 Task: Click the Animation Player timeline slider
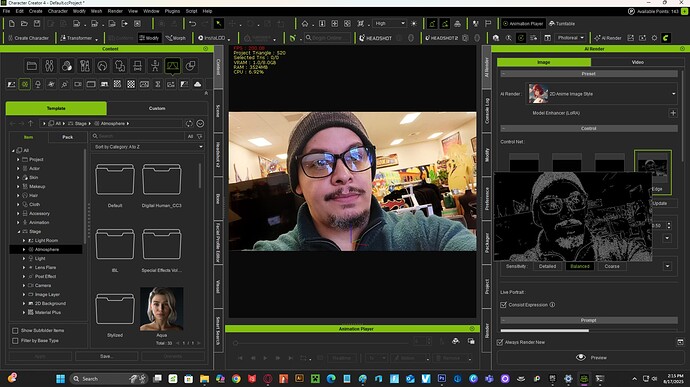click(322, 343)
